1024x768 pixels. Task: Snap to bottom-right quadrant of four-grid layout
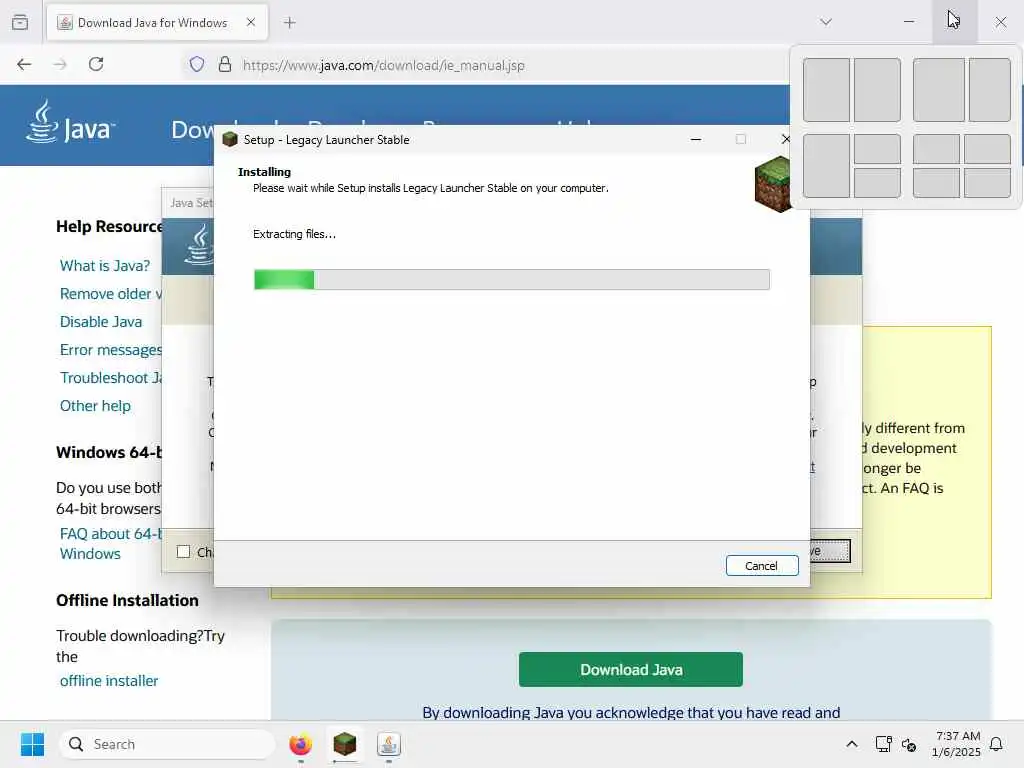pos(987,183)
